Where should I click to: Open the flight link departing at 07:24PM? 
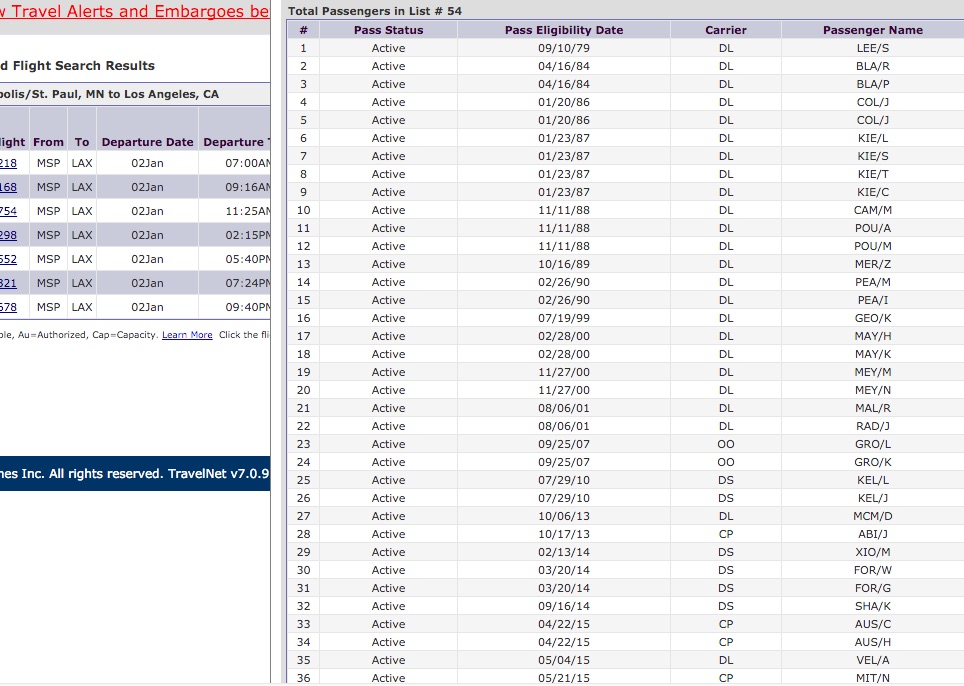point(8,283)
